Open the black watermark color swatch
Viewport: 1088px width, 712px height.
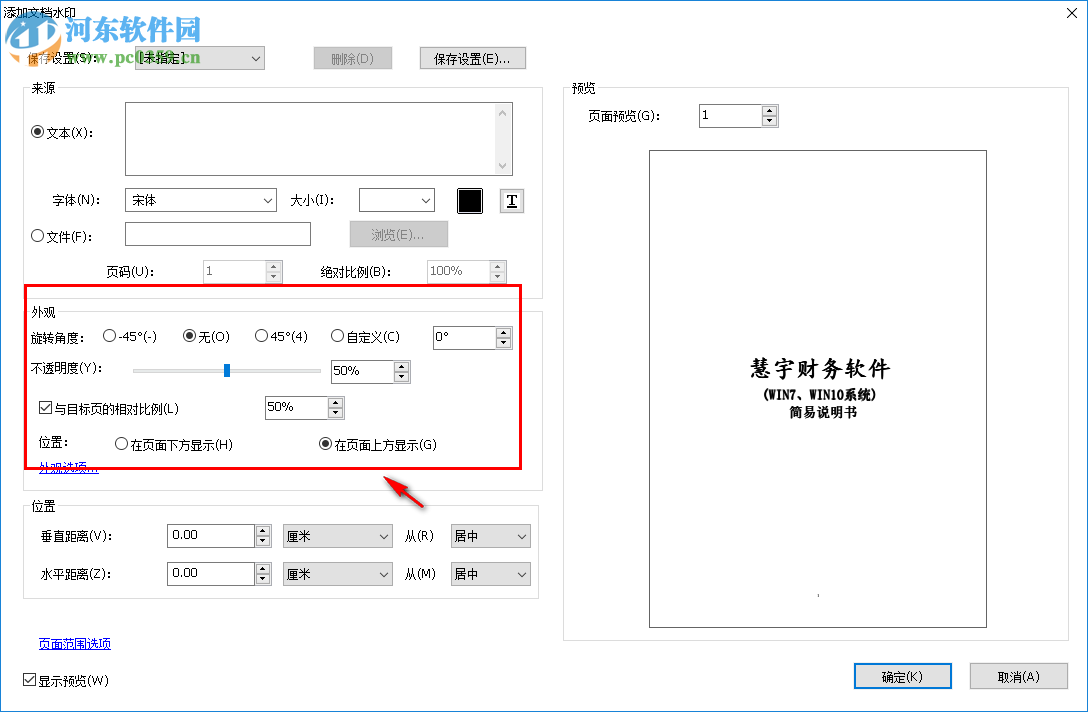(470, 200)
